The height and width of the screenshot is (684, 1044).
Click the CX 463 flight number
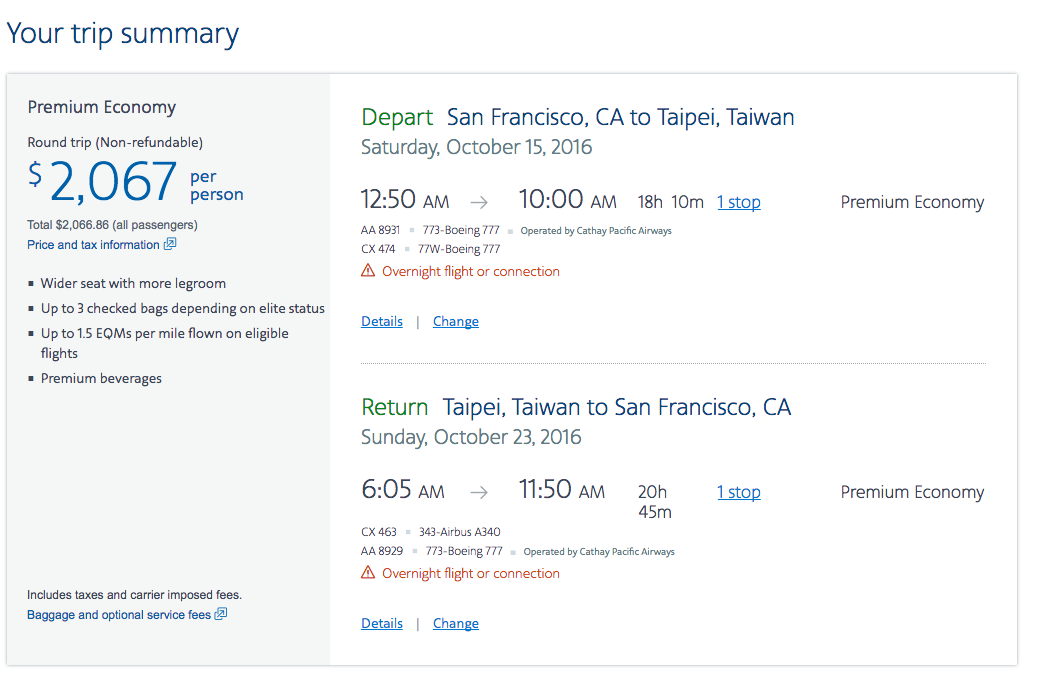tap(378, 532)
